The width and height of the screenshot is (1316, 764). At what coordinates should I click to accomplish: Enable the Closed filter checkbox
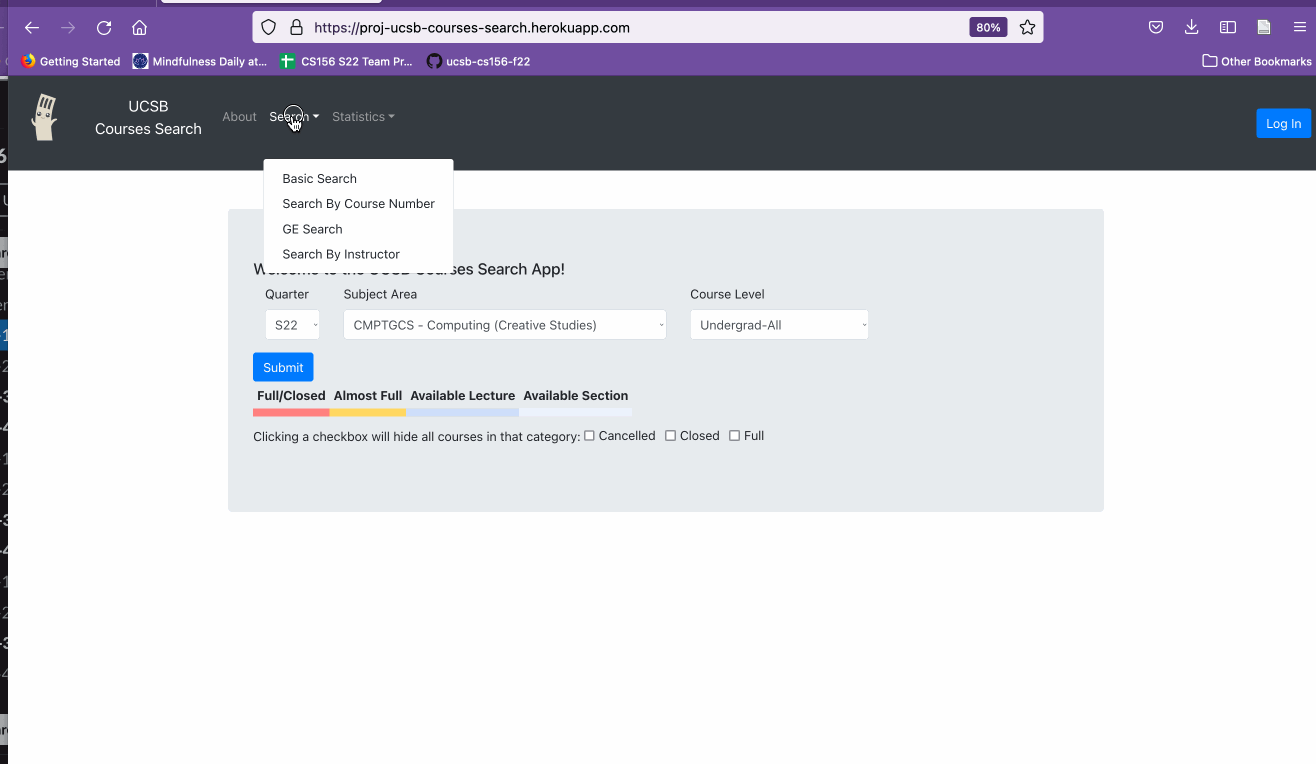[x=669, y=435]
